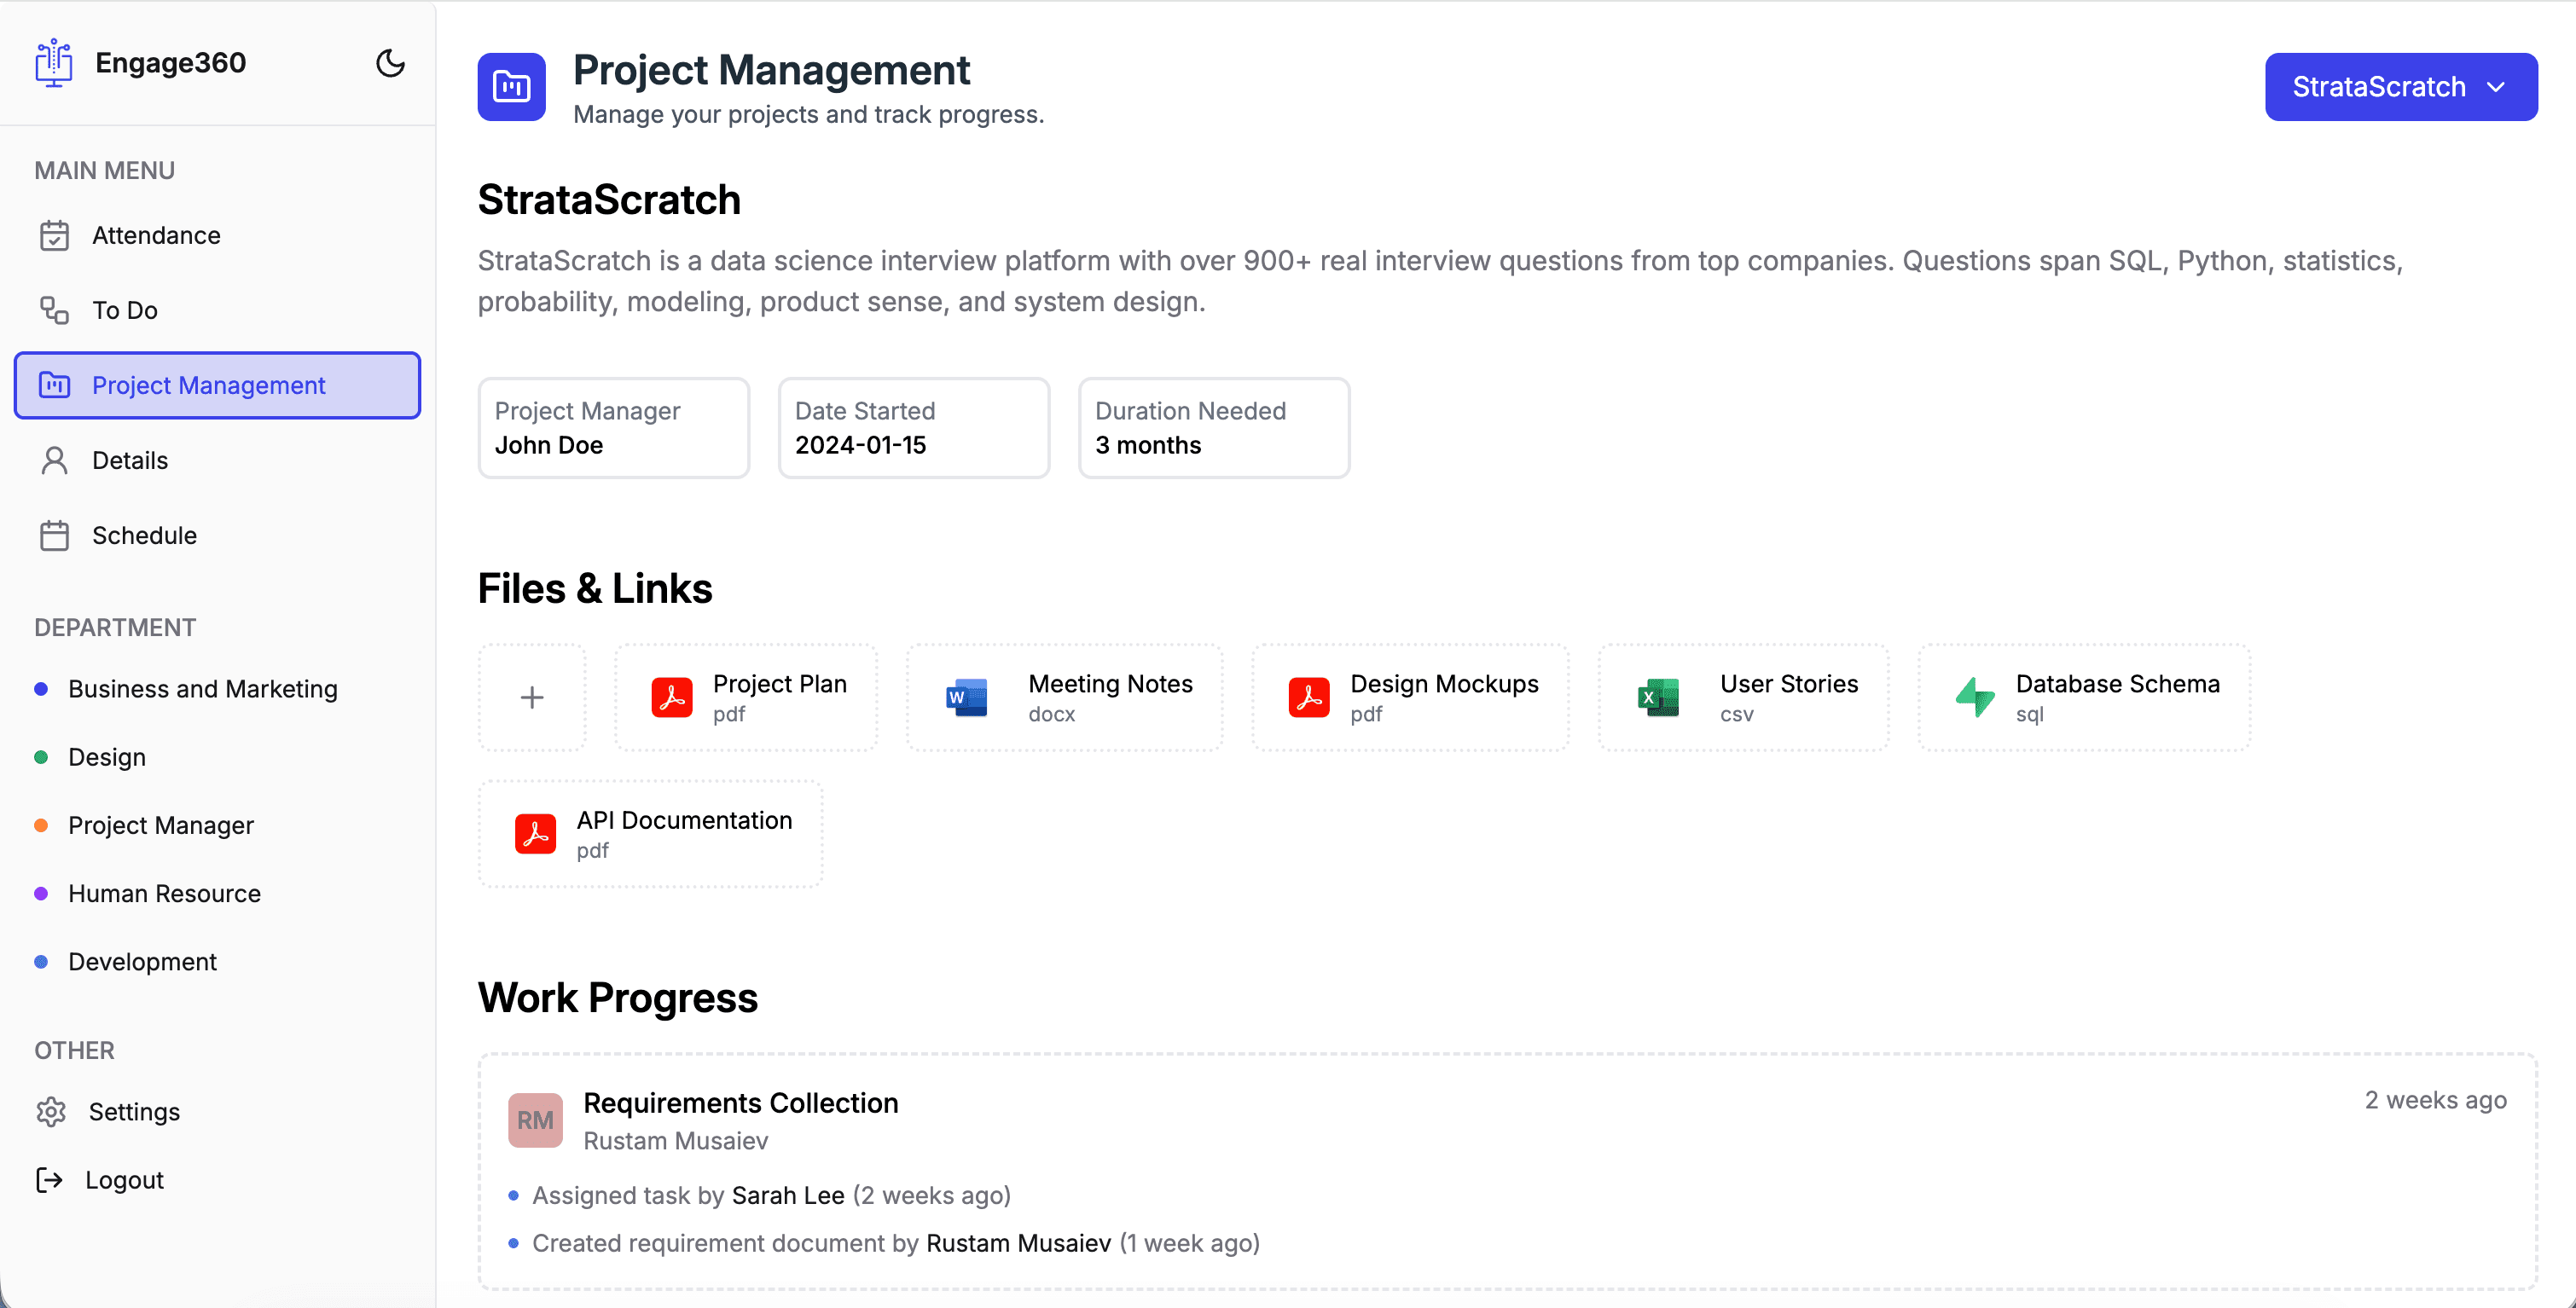Click the Requirements Collection task title
This screenshot has height=1308, width=2576.
click(x=740, y=1103)
